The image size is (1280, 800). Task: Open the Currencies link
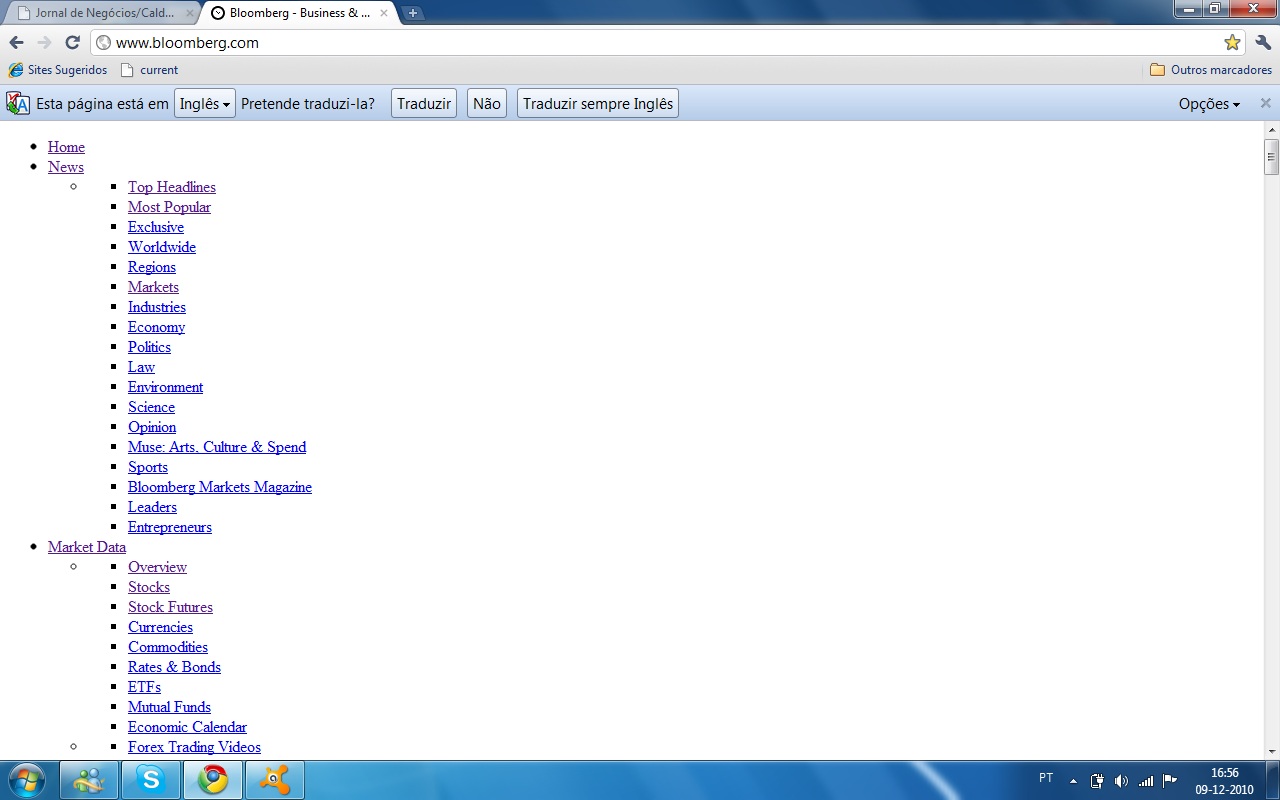tap(160, 627)
